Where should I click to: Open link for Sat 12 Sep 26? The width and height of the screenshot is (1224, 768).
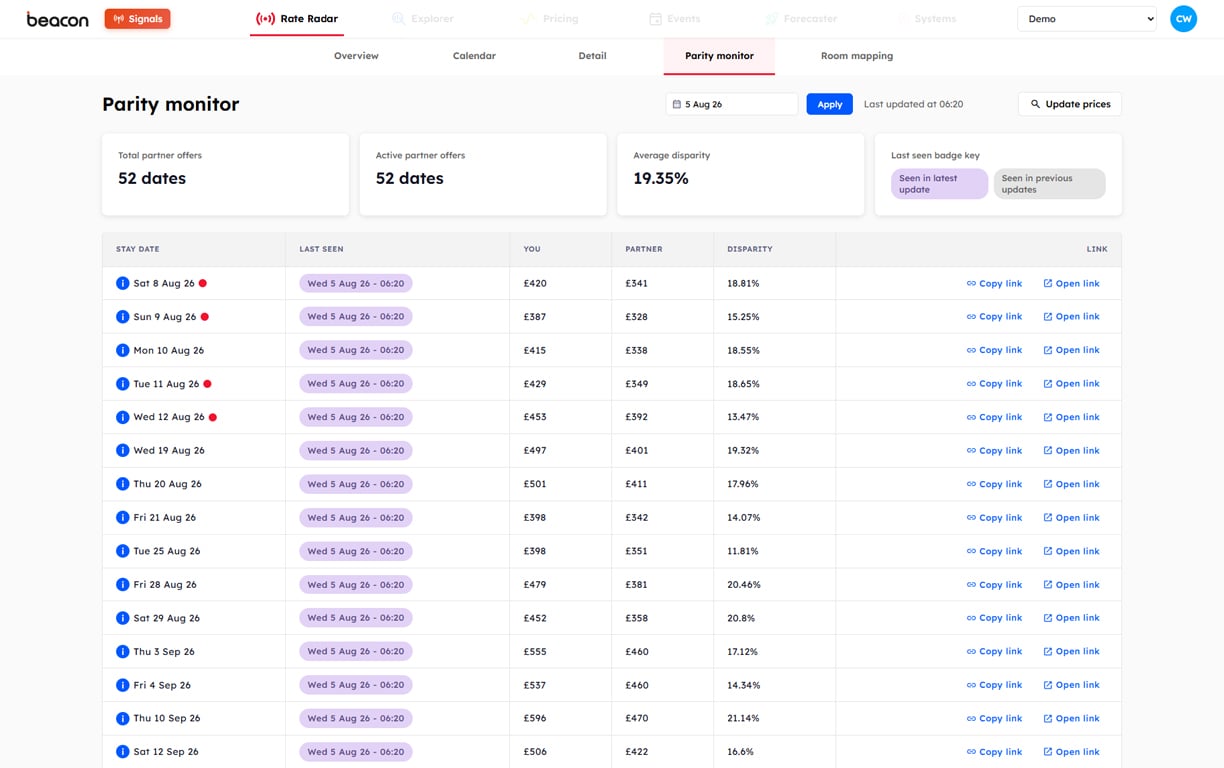(x=1071, y=752)
